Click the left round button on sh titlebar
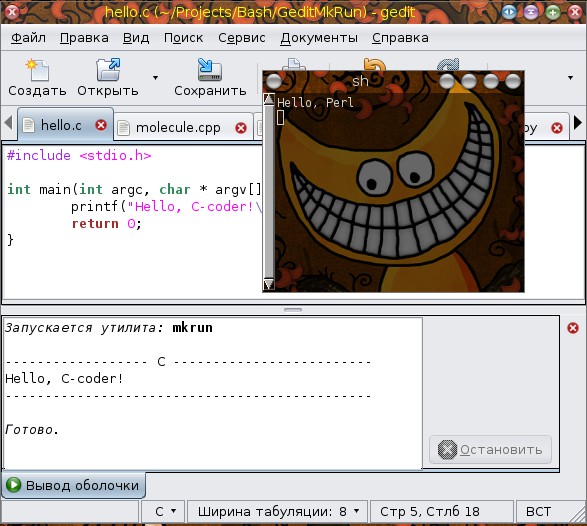This screenshot has width=587, height=526. click(x=274, y=81)
